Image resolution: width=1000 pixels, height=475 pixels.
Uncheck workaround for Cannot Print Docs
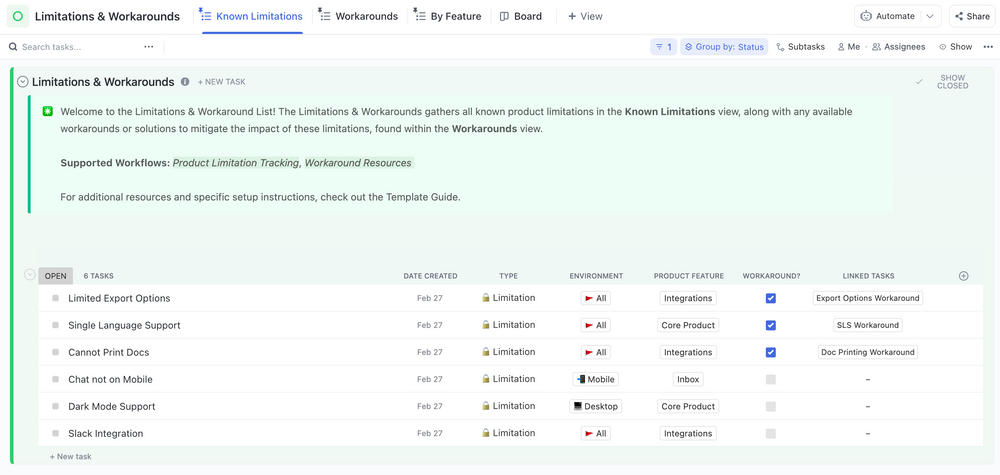coord(770,352)
